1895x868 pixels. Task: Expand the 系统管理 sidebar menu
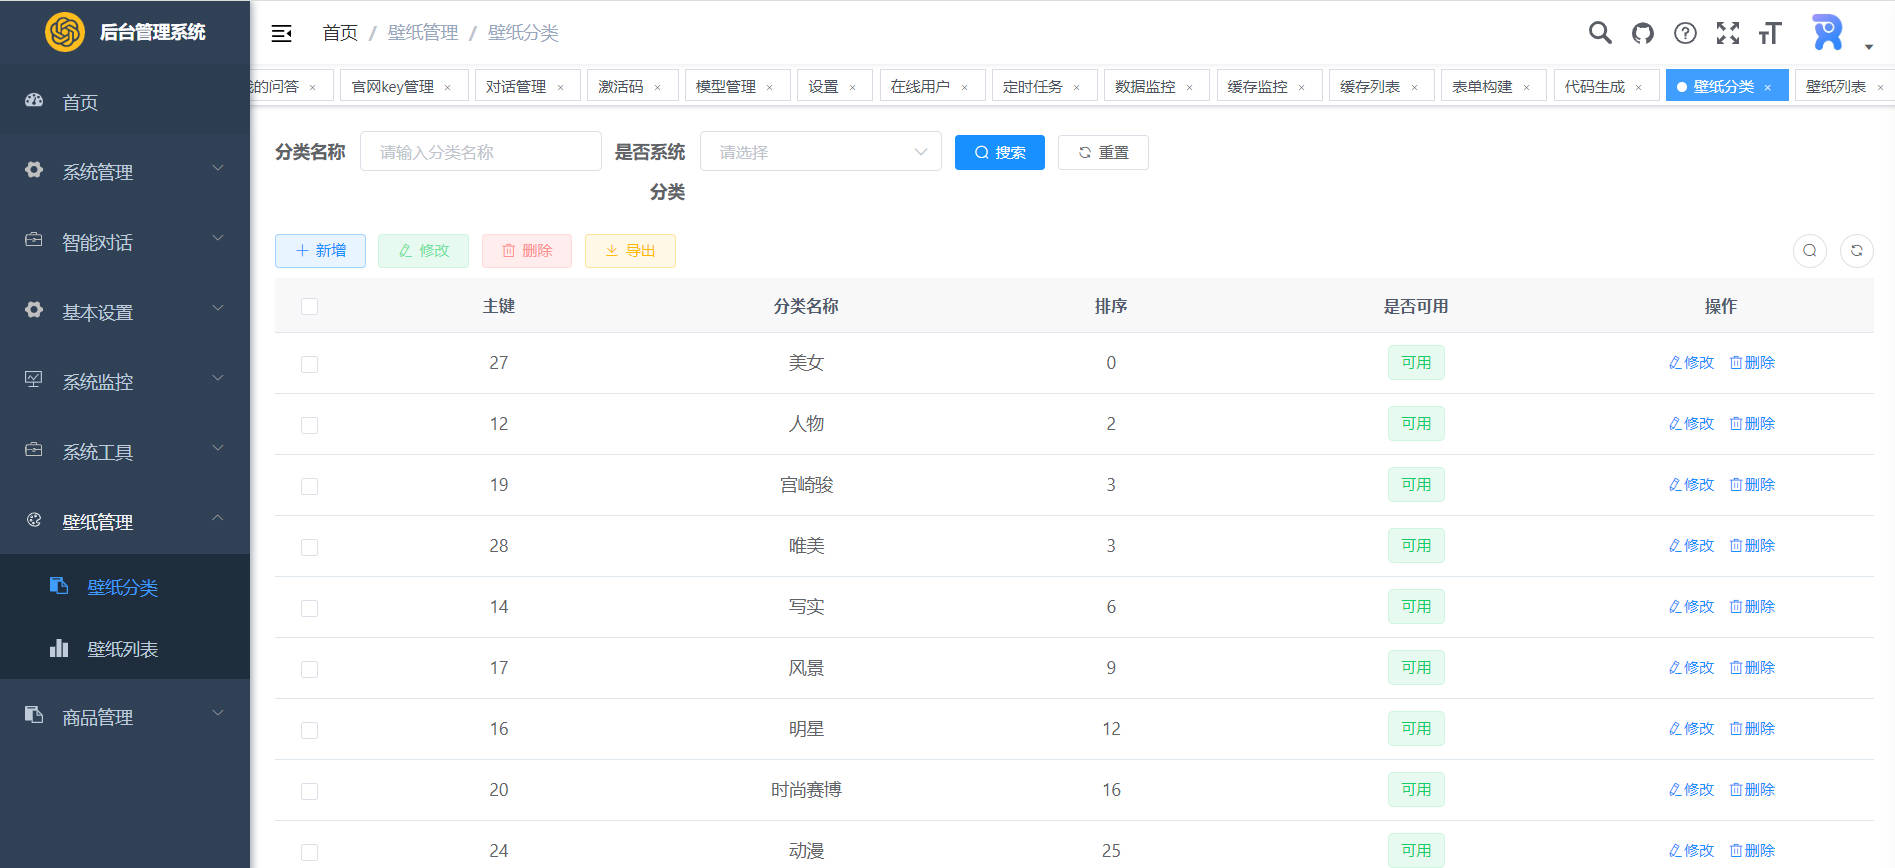pos(125,172)
